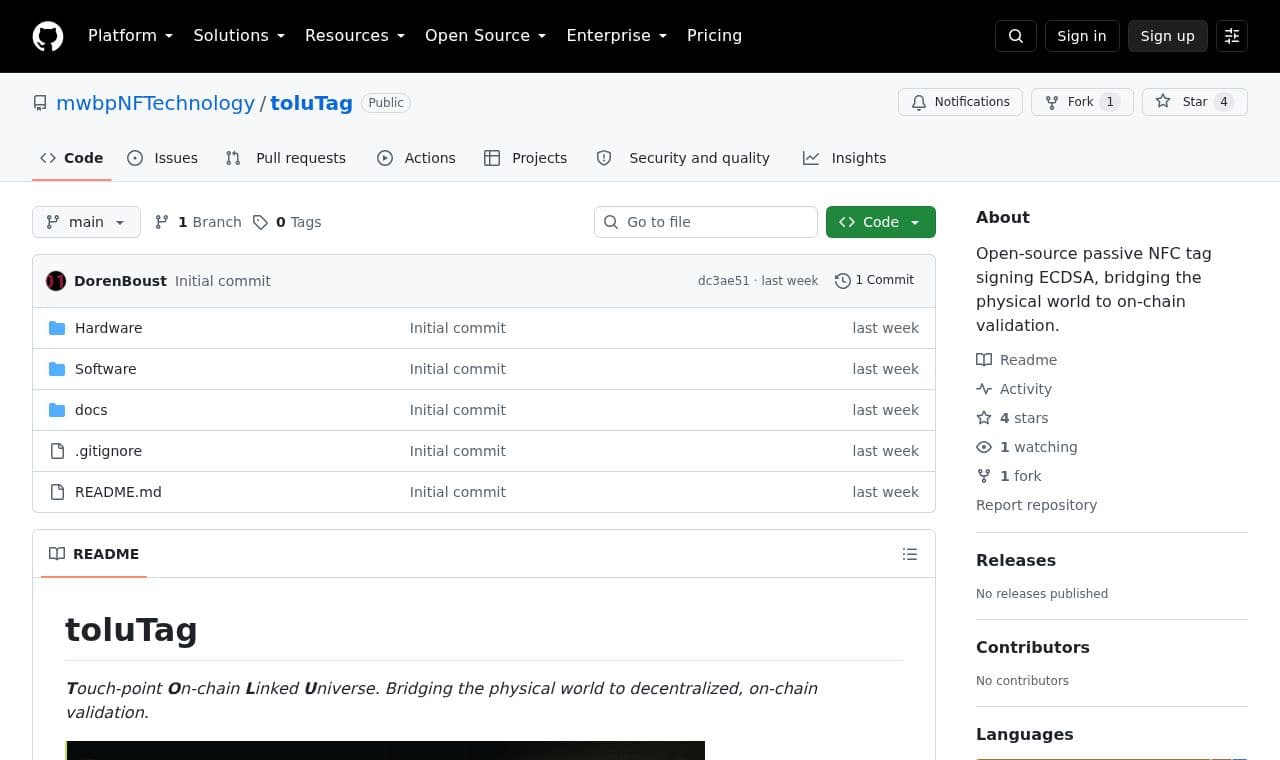Click the appearance settings sliders icon
This screenshot has height=760, width=1280.
click(1232, 36)
